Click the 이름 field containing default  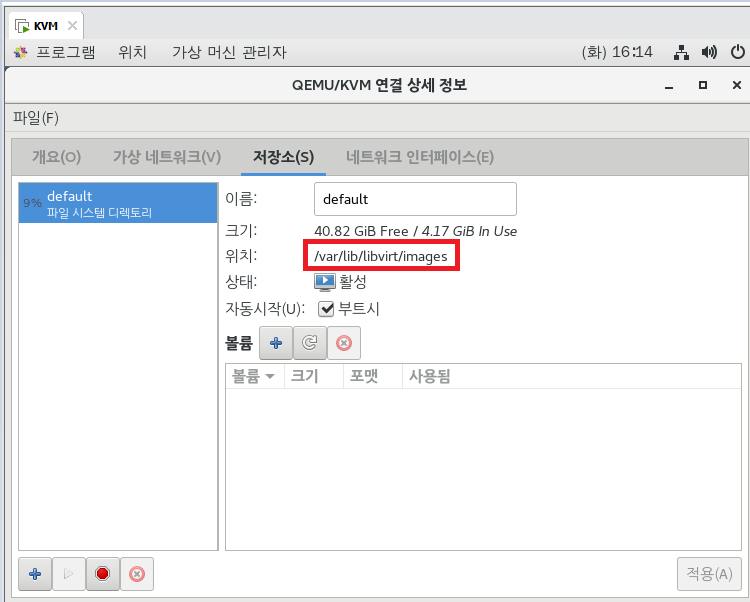415,199
